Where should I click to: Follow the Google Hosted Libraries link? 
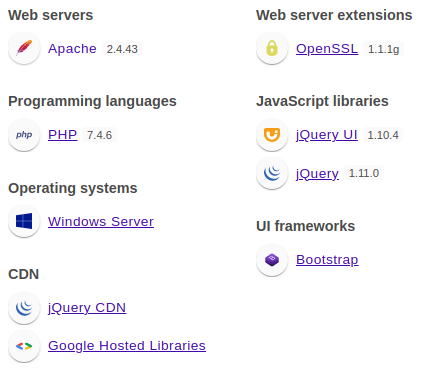pyautogui.click(x=127, y=346)
